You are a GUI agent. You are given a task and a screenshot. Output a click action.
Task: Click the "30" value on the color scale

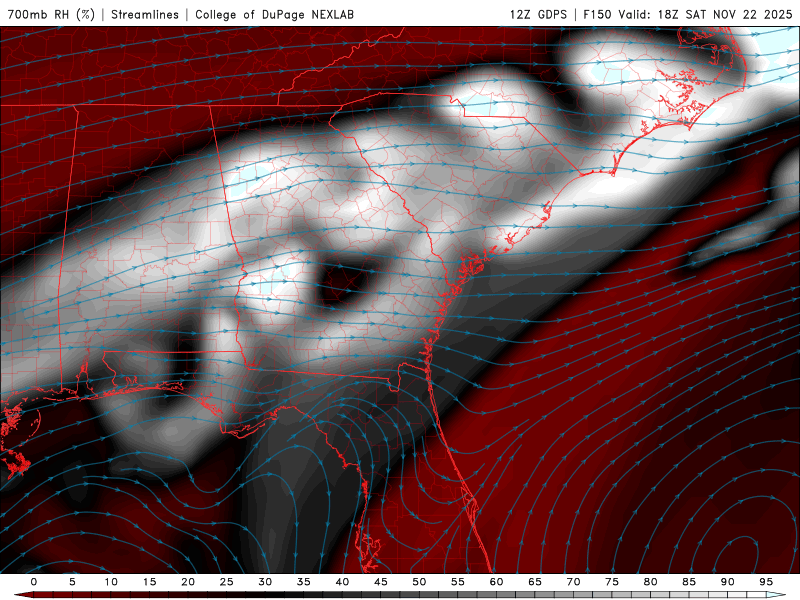[265, 582]
